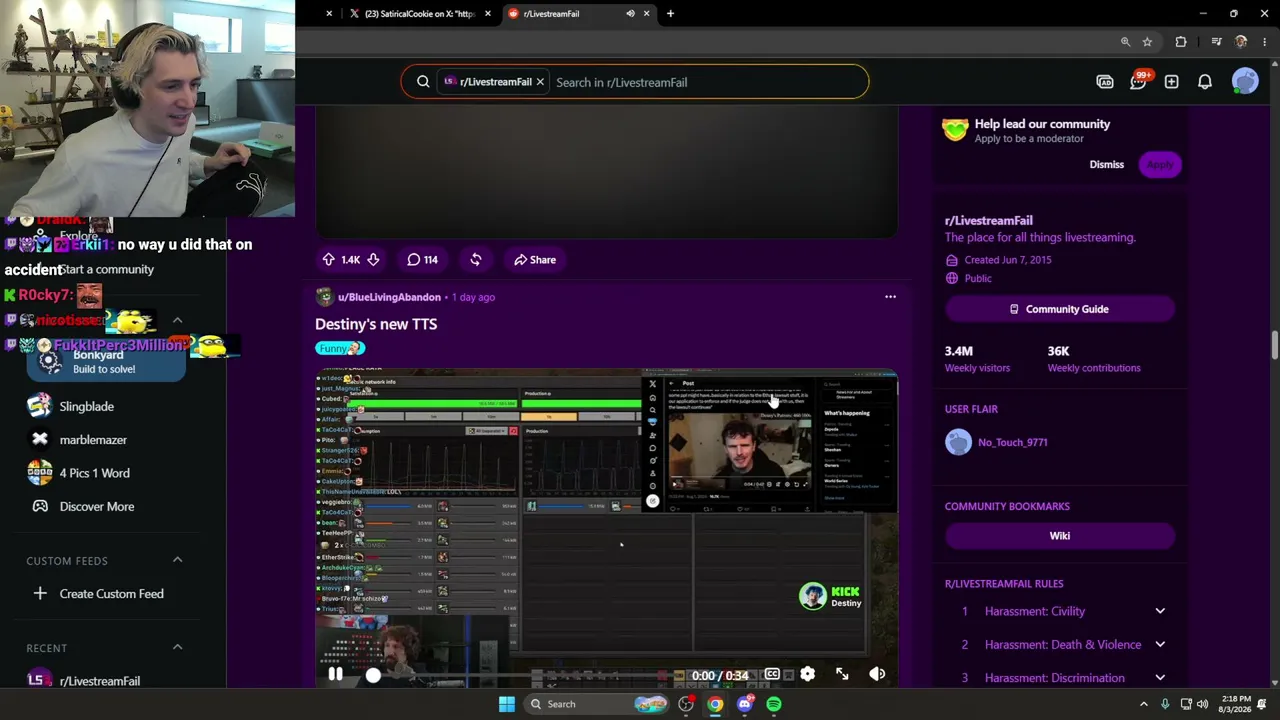Bookmark this page with the star

point(1147,42)
